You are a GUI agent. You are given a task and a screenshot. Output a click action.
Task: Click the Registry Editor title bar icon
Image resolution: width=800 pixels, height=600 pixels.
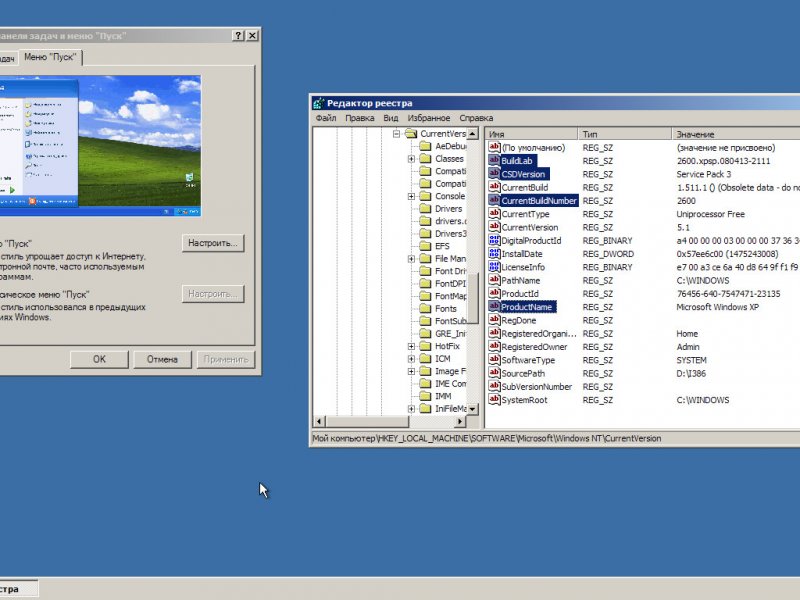(319, 103)
